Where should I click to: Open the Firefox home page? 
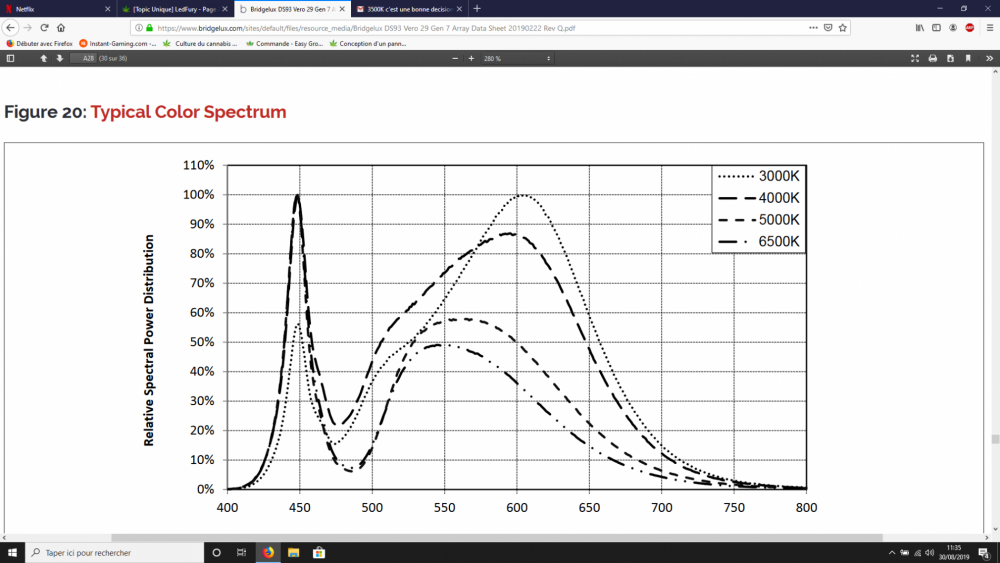pyautogui.click(x=61, y=27)
